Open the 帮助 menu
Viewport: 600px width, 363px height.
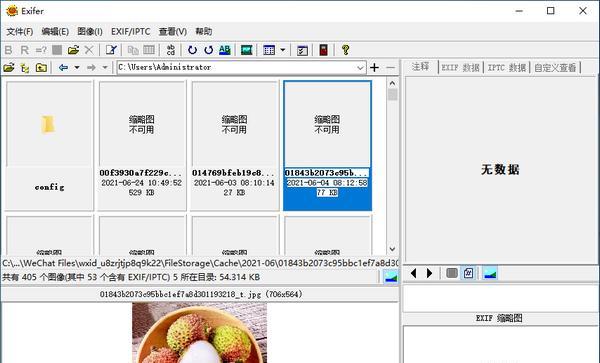[204, 31]
